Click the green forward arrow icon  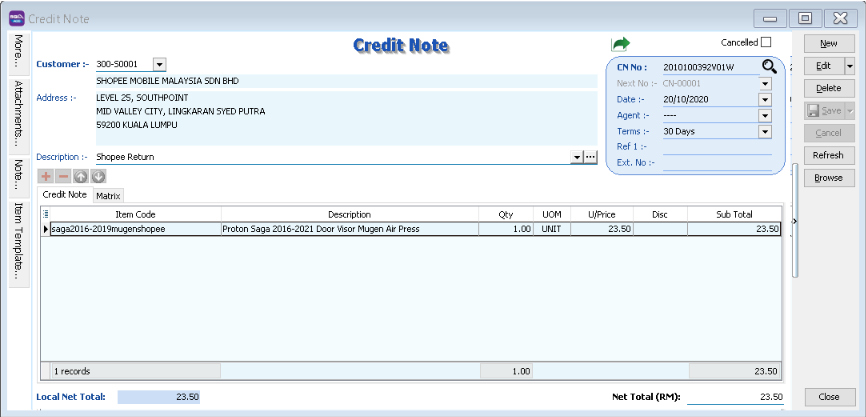click(x=621, y=44)
